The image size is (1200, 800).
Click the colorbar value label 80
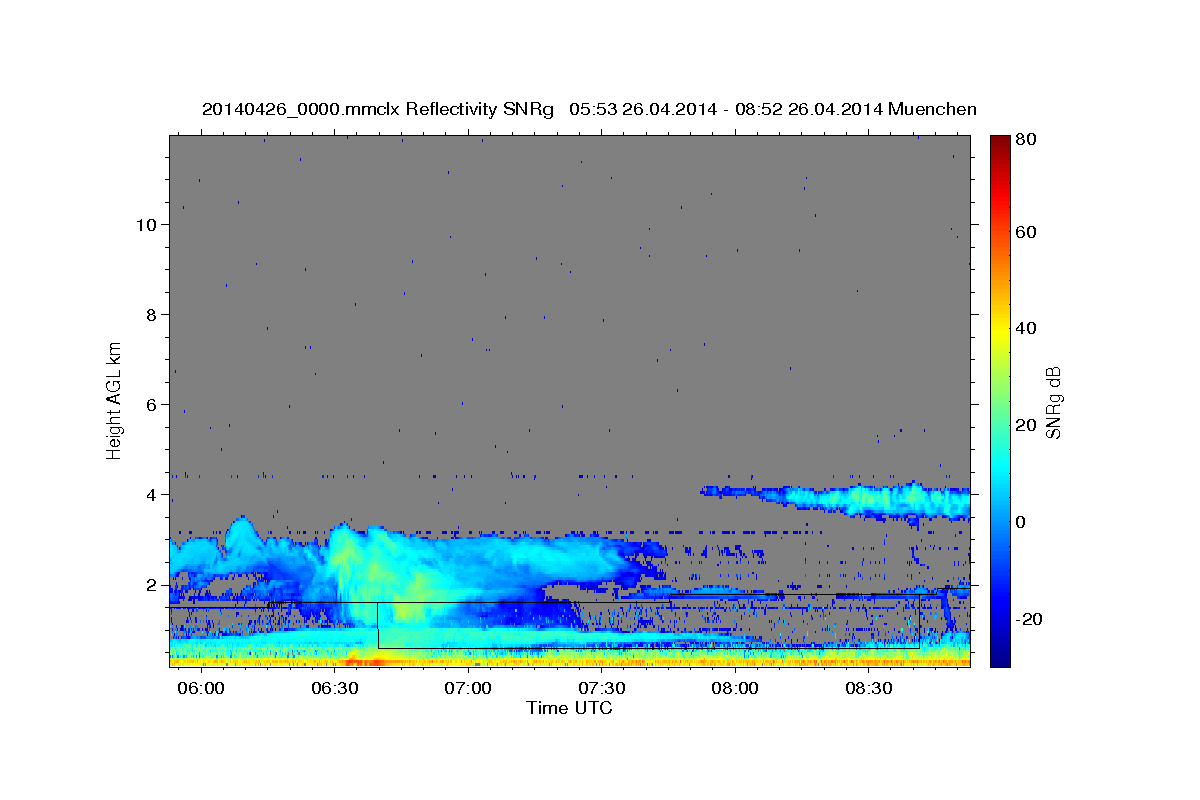tap(1024, 140)
